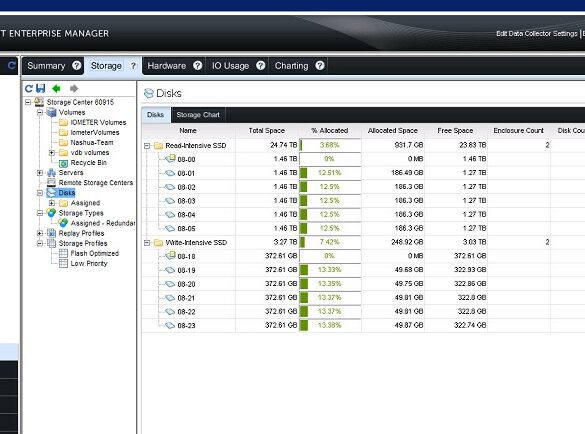Click the refresh icon left of the Summary tab

click(12, 66)
